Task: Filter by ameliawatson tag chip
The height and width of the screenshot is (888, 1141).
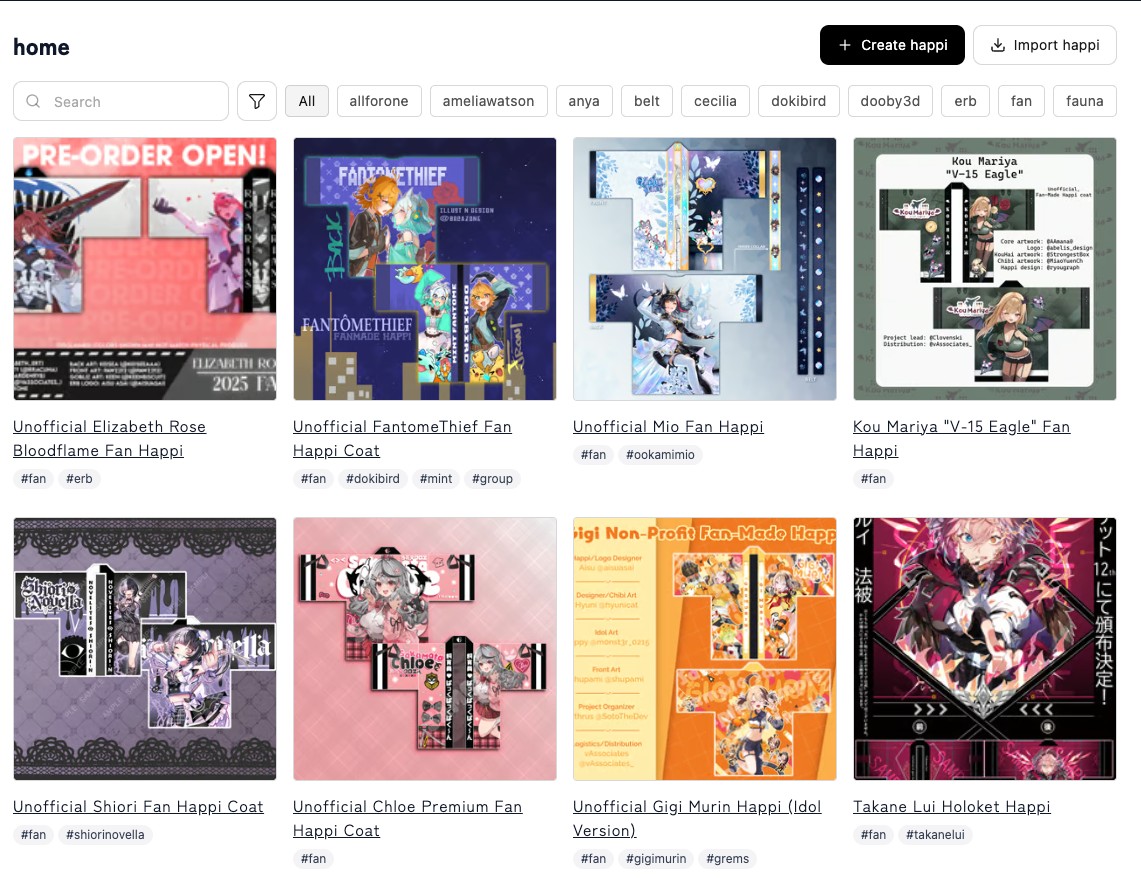Action: [488, 101]
